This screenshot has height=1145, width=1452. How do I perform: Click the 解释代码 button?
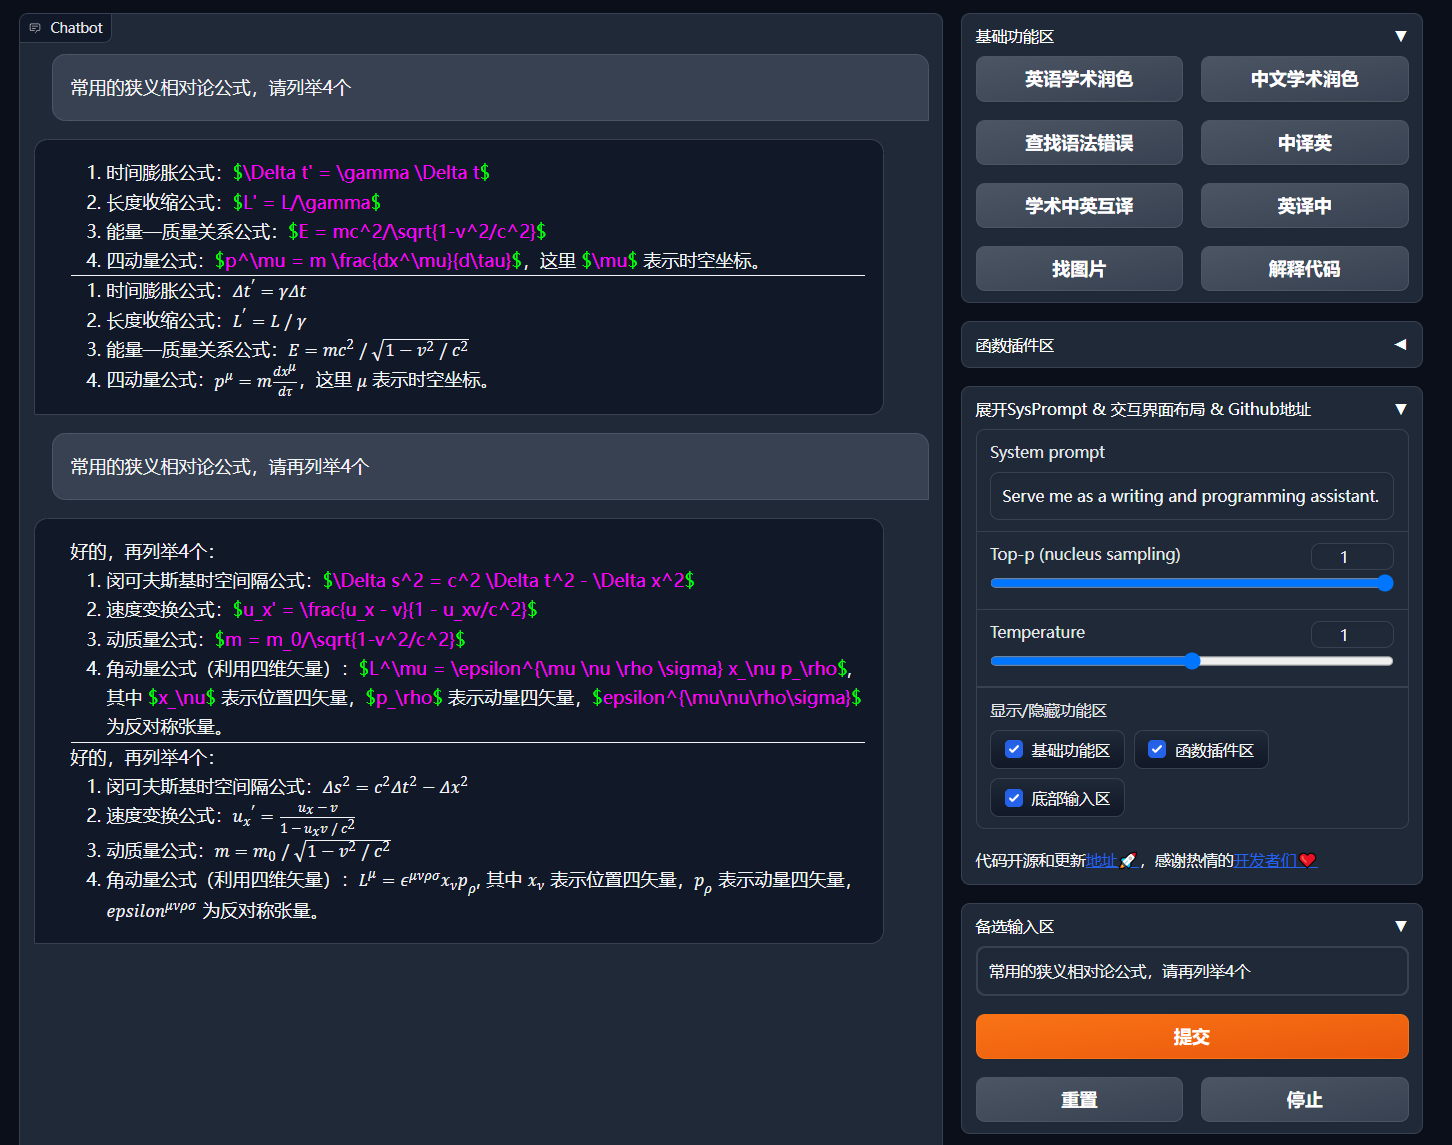point(1304,269)
